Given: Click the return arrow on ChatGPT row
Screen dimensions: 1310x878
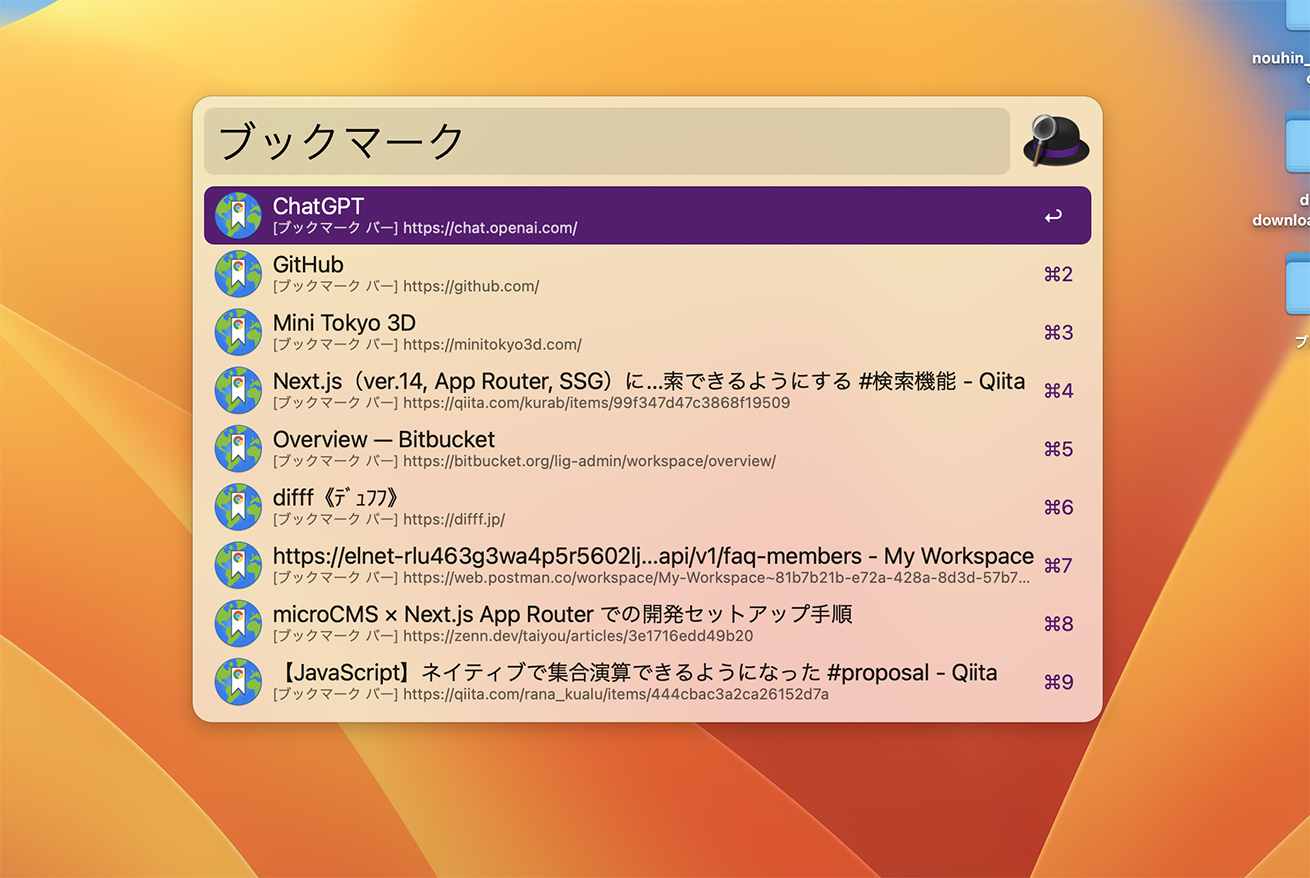Looking at the screenshot, I should click(x=1053, y=216).
